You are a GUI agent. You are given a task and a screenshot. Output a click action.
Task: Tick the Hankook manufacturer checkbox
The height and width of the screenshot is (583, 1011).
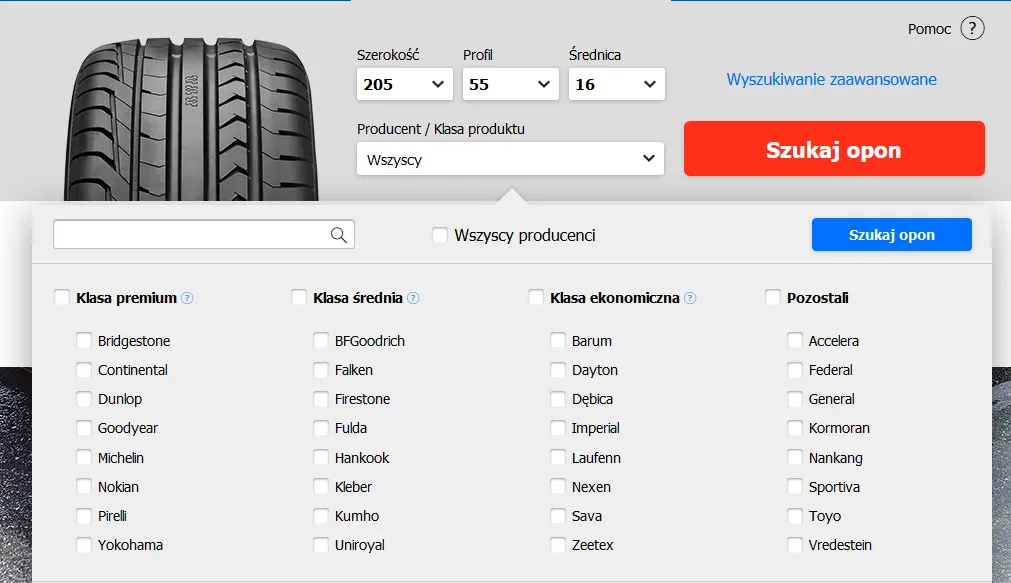[321, 458]
